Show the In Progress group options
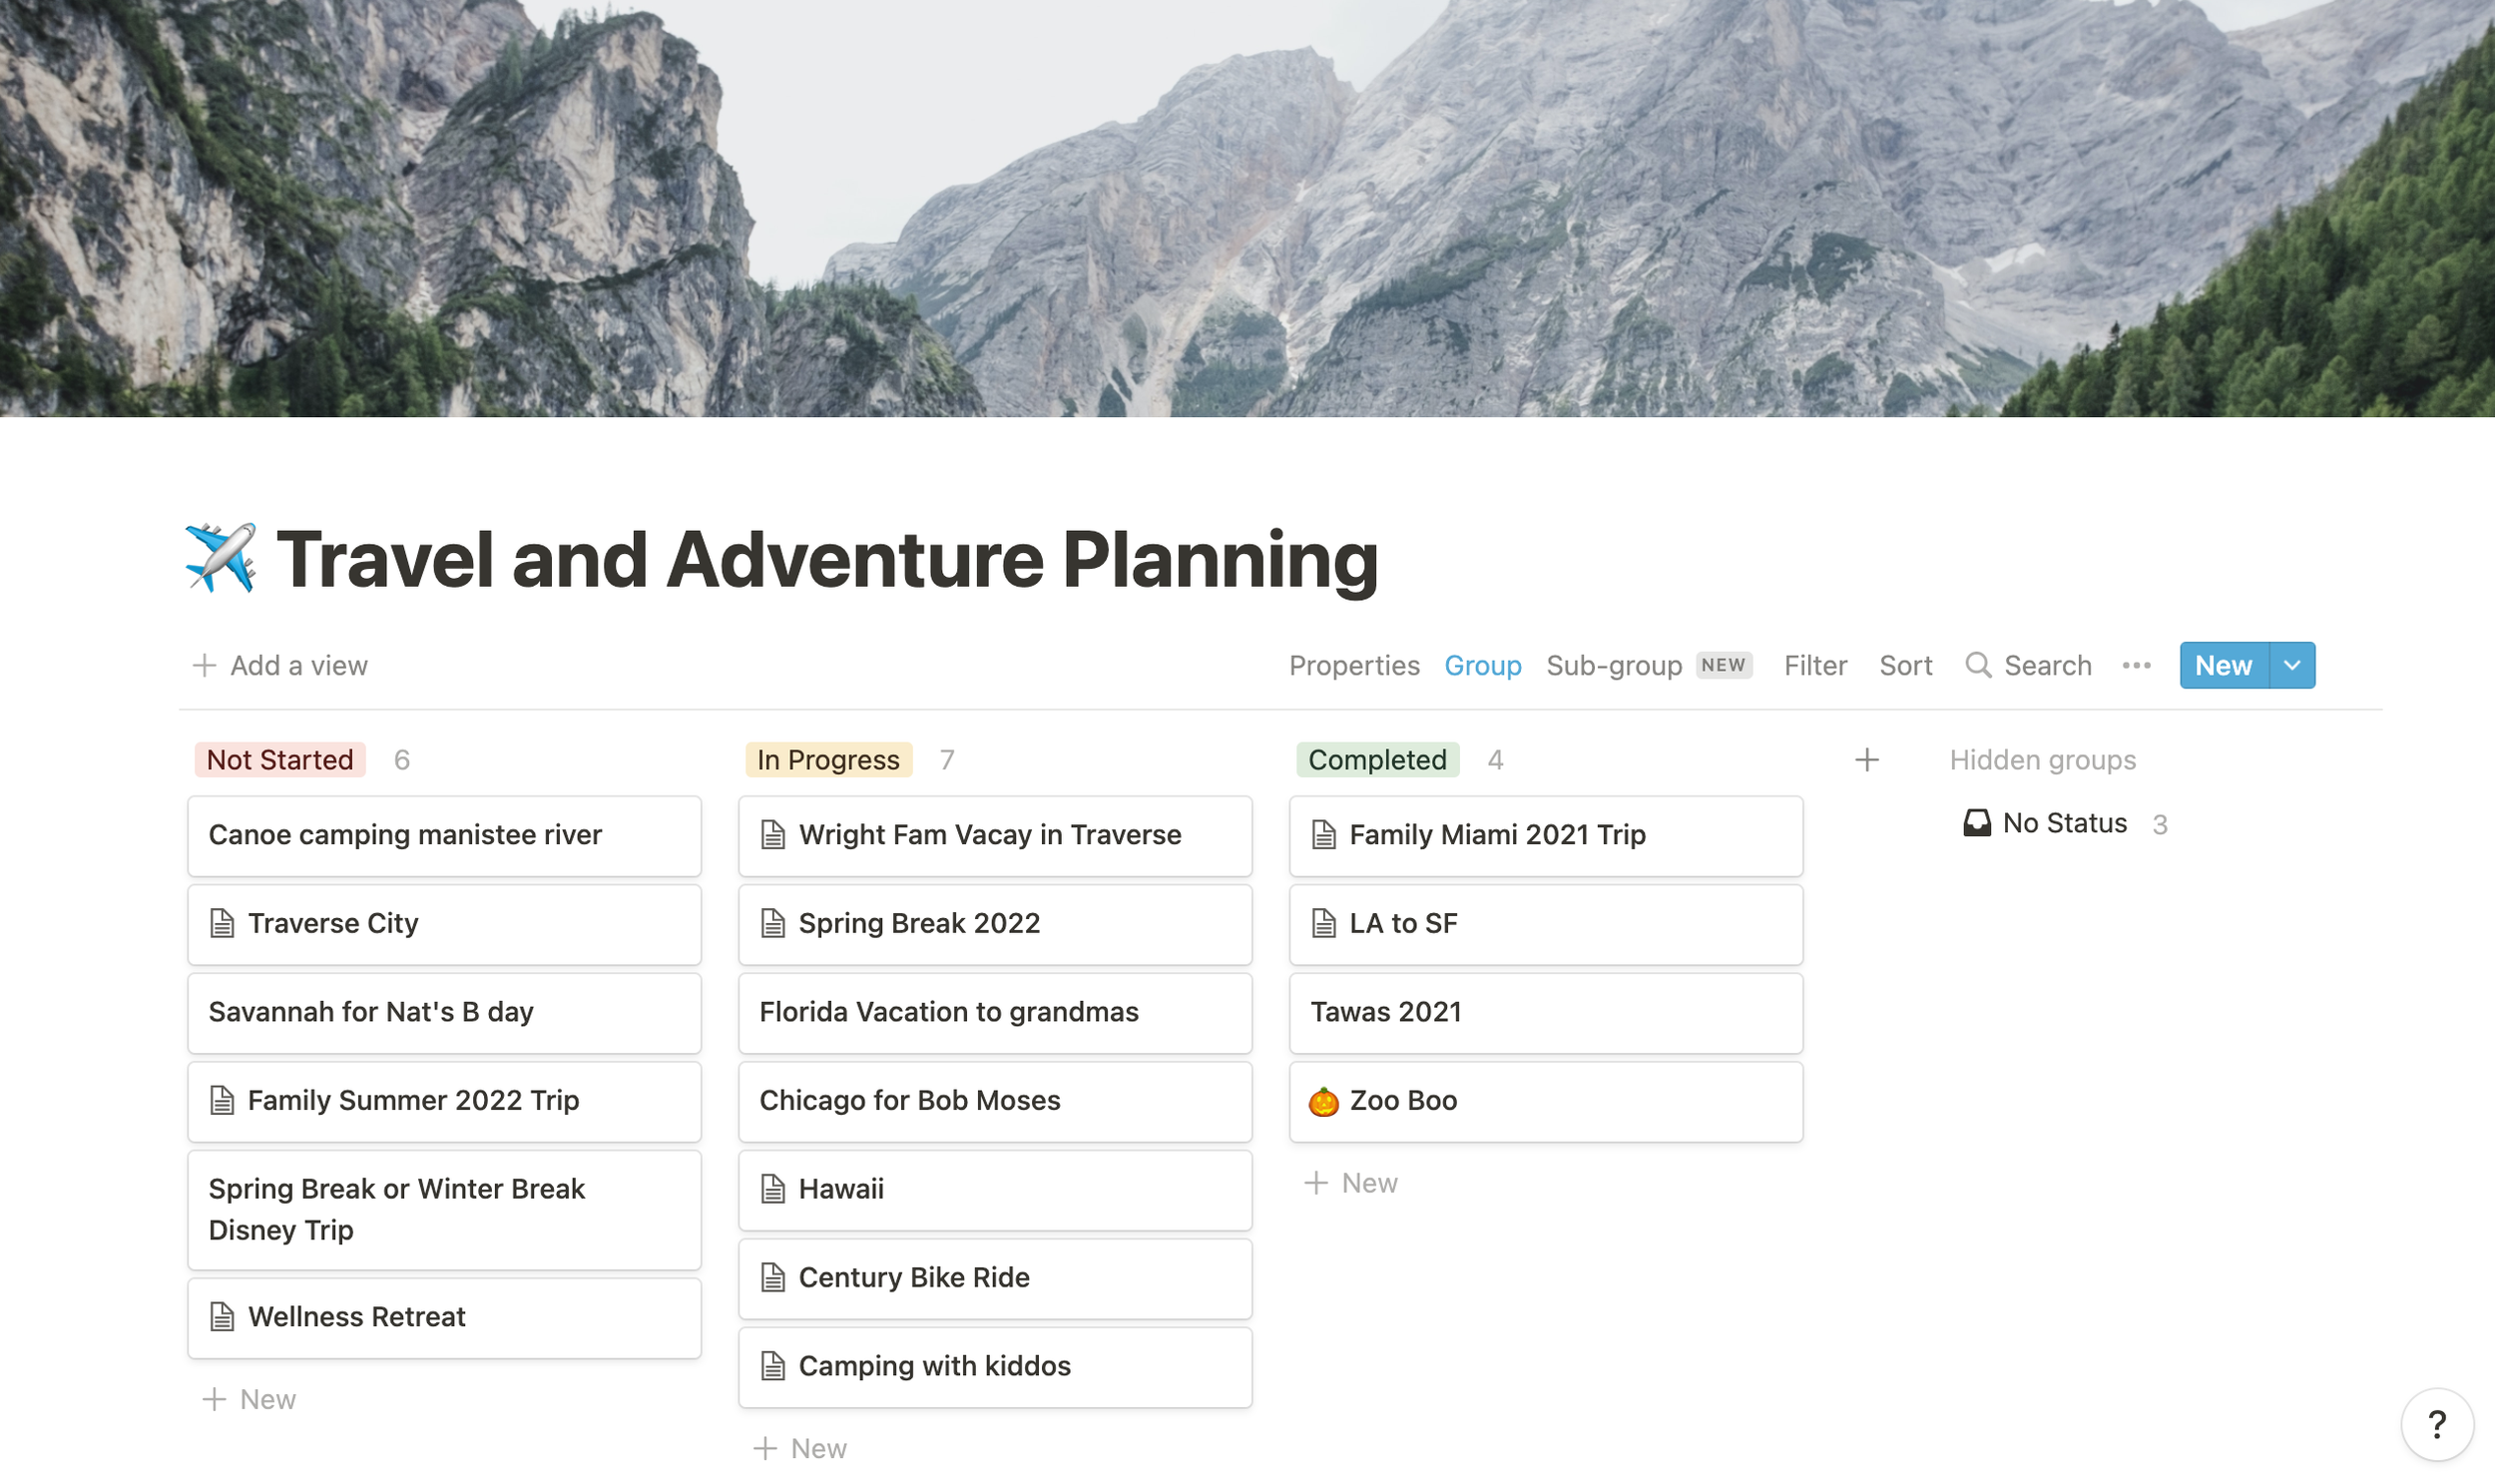 point(827,759)
